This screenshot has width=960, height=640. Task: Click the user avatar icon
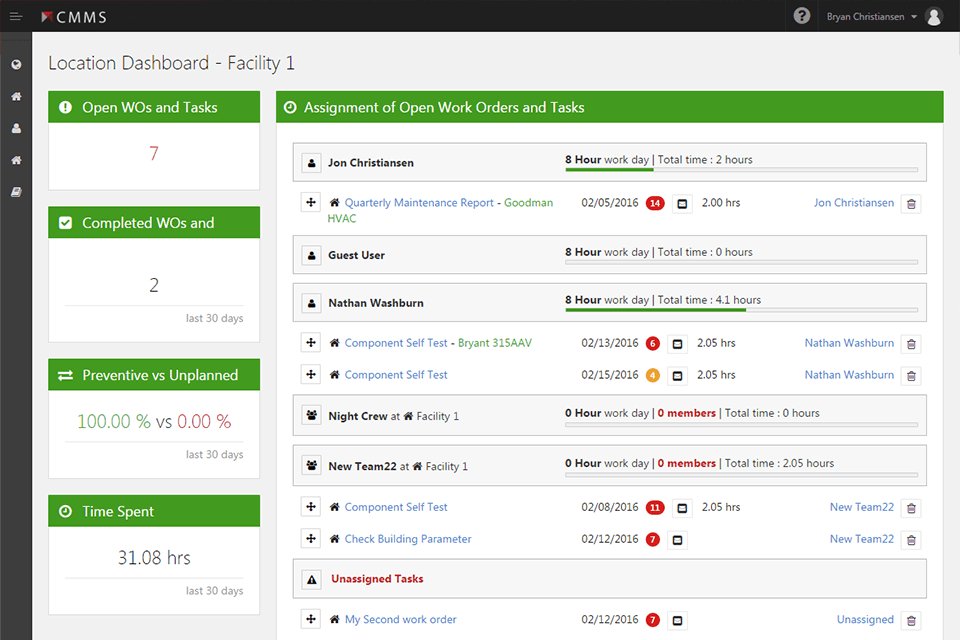point(934,17)
